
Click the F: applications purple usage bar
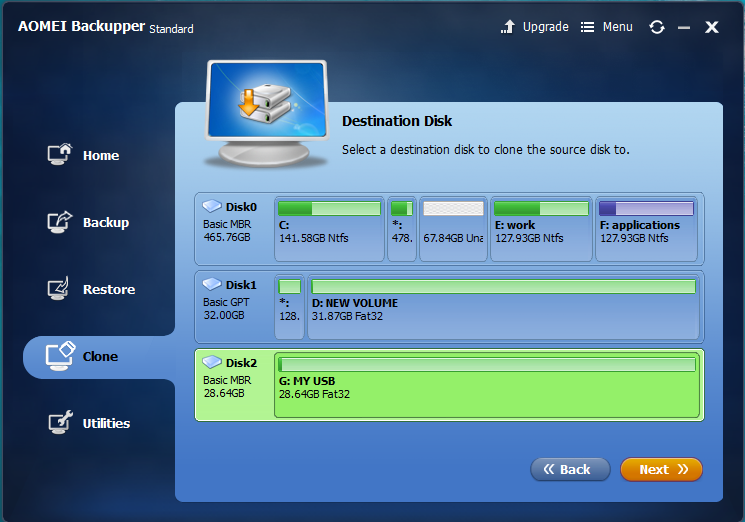pos(646,209)
